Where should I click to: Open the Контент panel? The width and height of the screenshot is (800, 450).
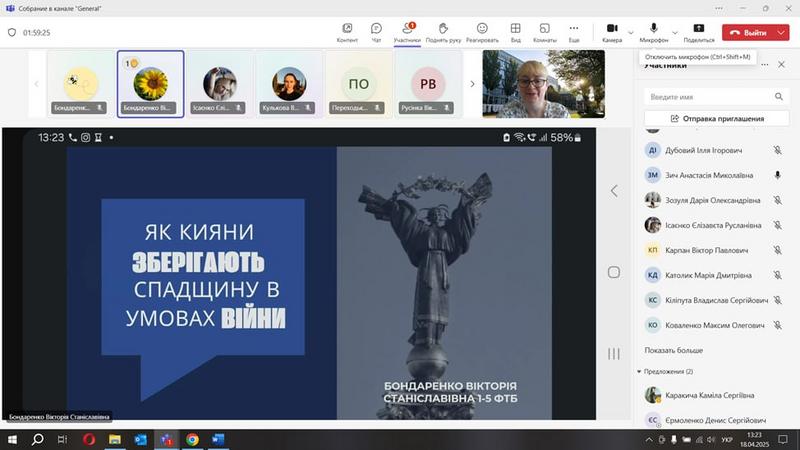tap(347, 33)
